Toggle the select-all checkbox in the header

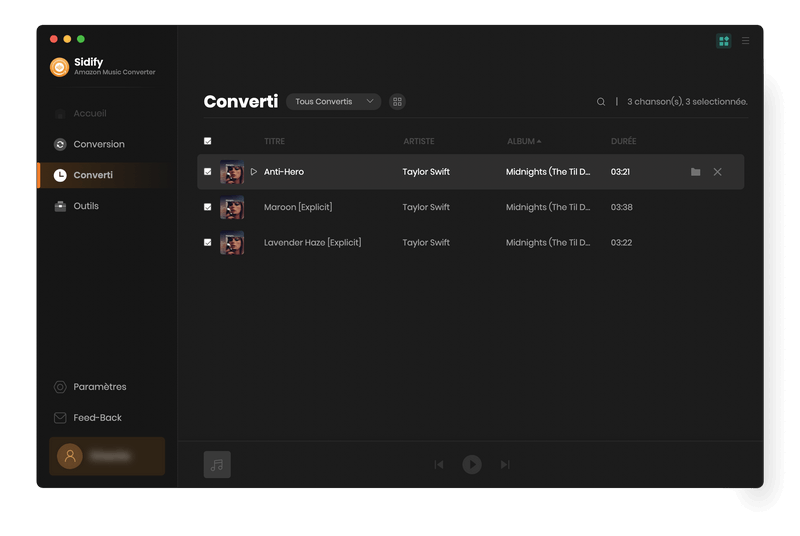[208, 141]
